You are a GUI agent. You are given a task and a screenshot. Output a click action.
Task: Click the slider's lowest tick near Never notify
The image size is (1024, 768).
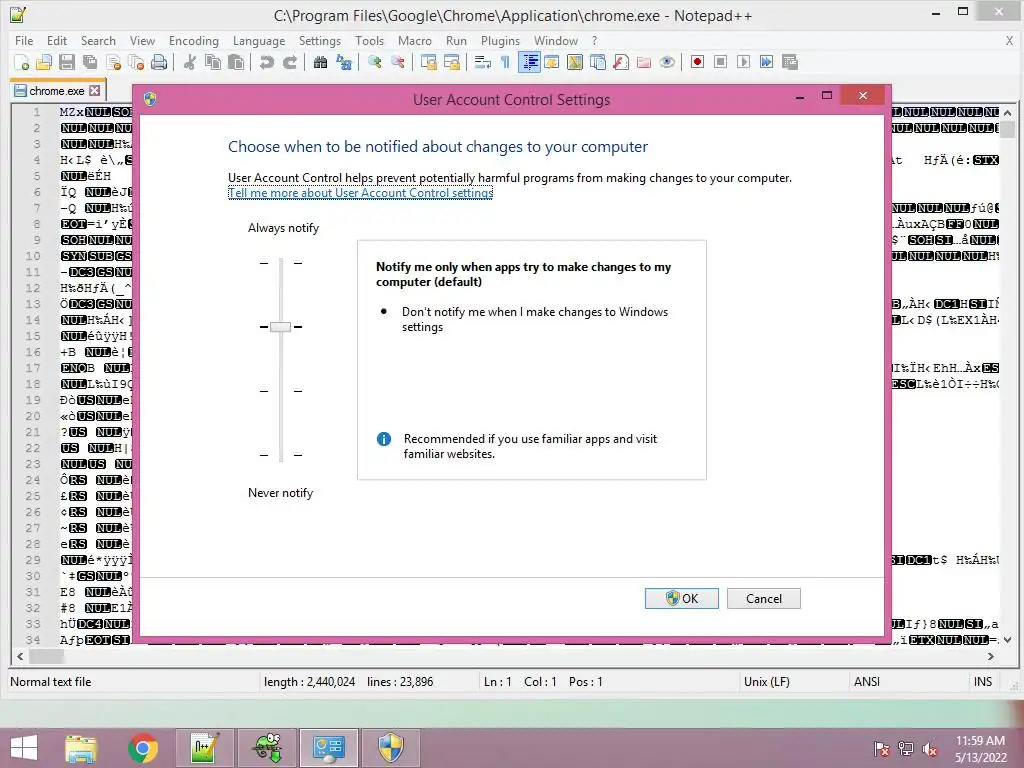pos(281,455)
